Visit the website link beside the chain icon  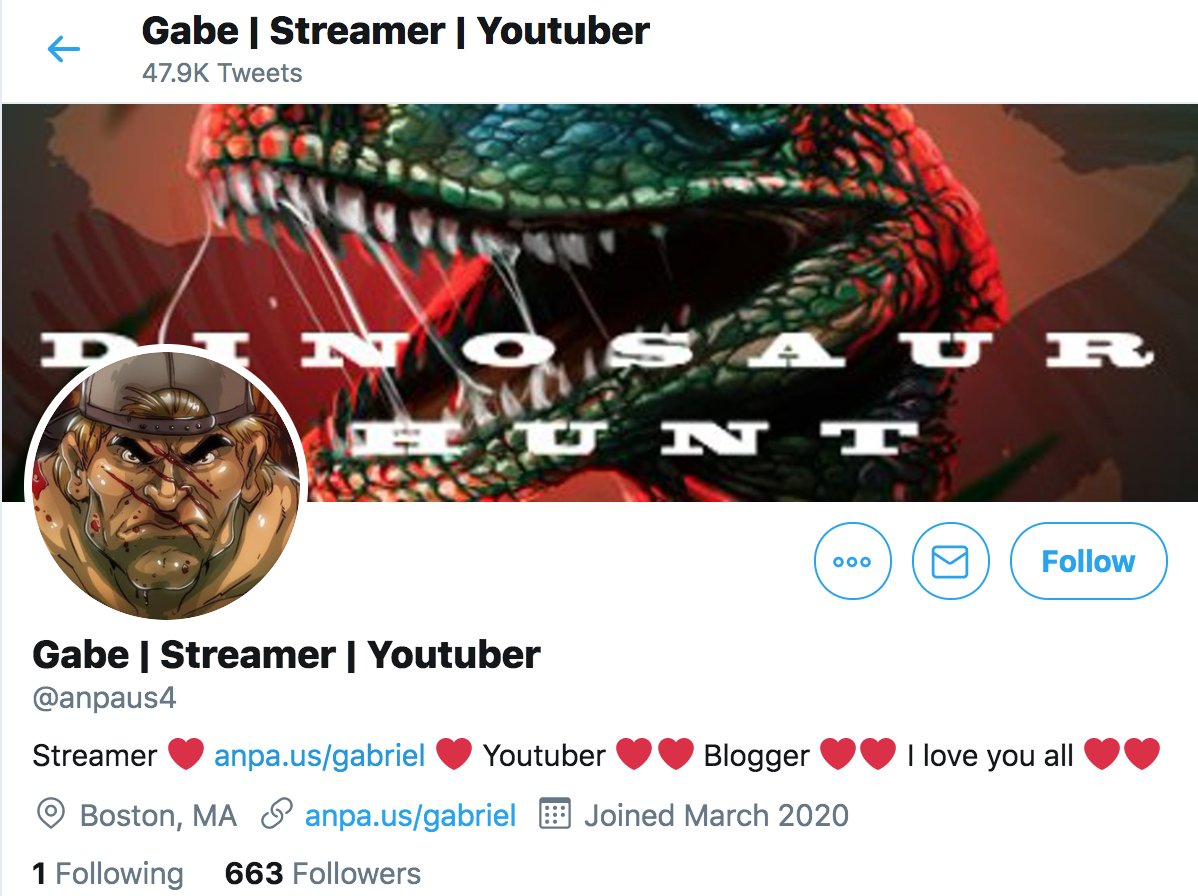pos(410,815)
